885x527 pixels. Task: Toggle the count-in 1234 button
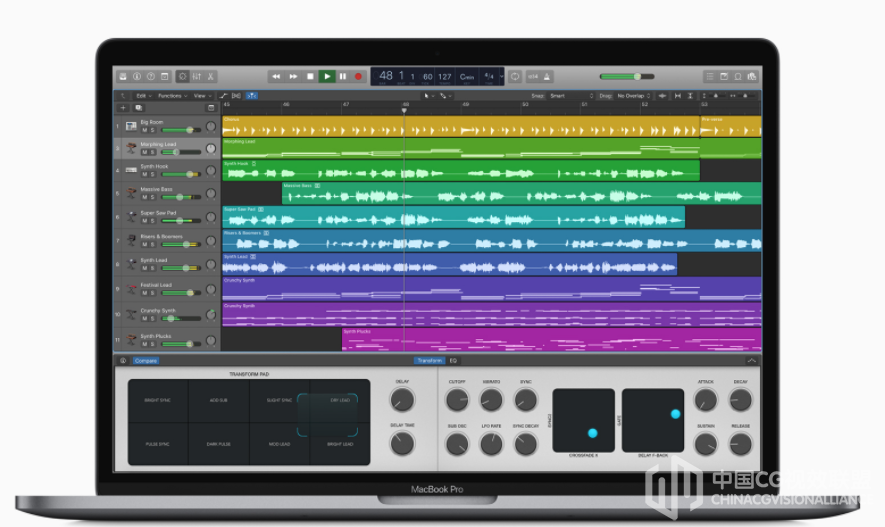pyautogui.click(x=533, y=77)
